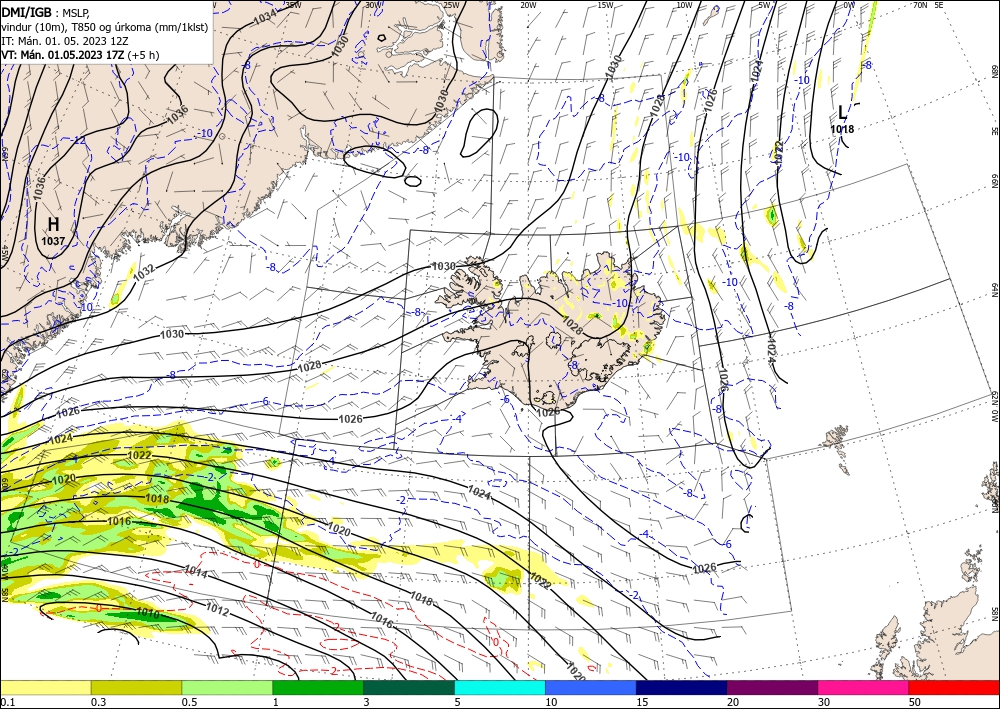Image resolution: width=1000 pixels, height=709 pixels.
Task: Click the '0.1' legend scale value
Action: click(x=6, y=702)
